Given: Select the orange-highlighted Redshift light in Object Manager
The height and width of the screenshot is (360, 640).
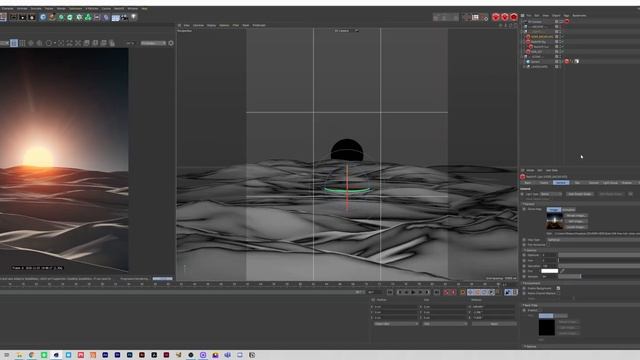Looking at the screenshot, I should (542, 37).
